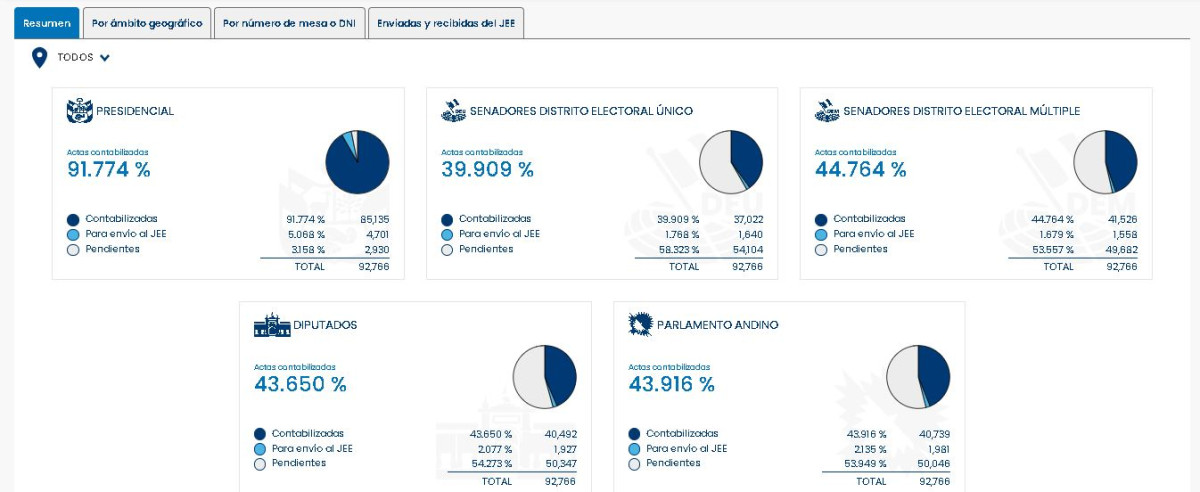This screenshot has width=1200, height=492.
Task: Click Pendientes color dot in Senadores Único card
Action: pos(447,249)
